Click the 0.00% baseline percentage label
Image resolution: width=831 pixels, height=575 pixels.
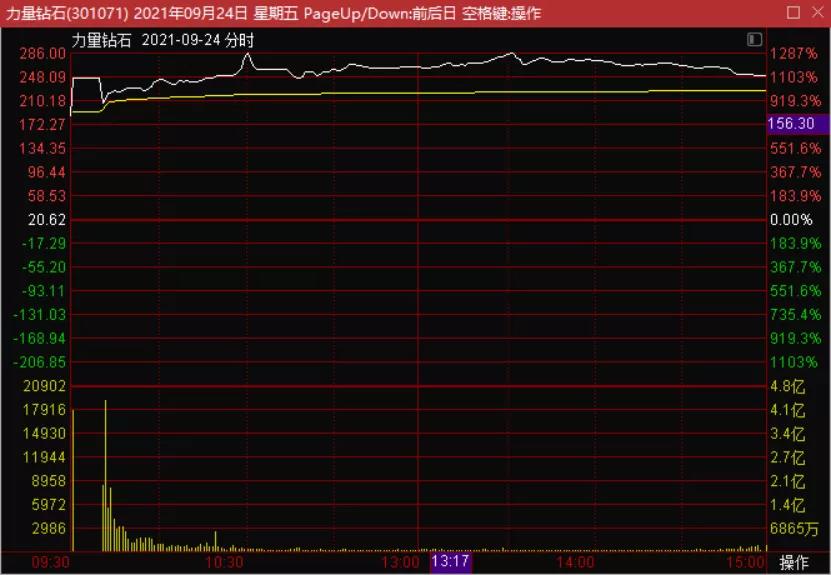[791, 220]
